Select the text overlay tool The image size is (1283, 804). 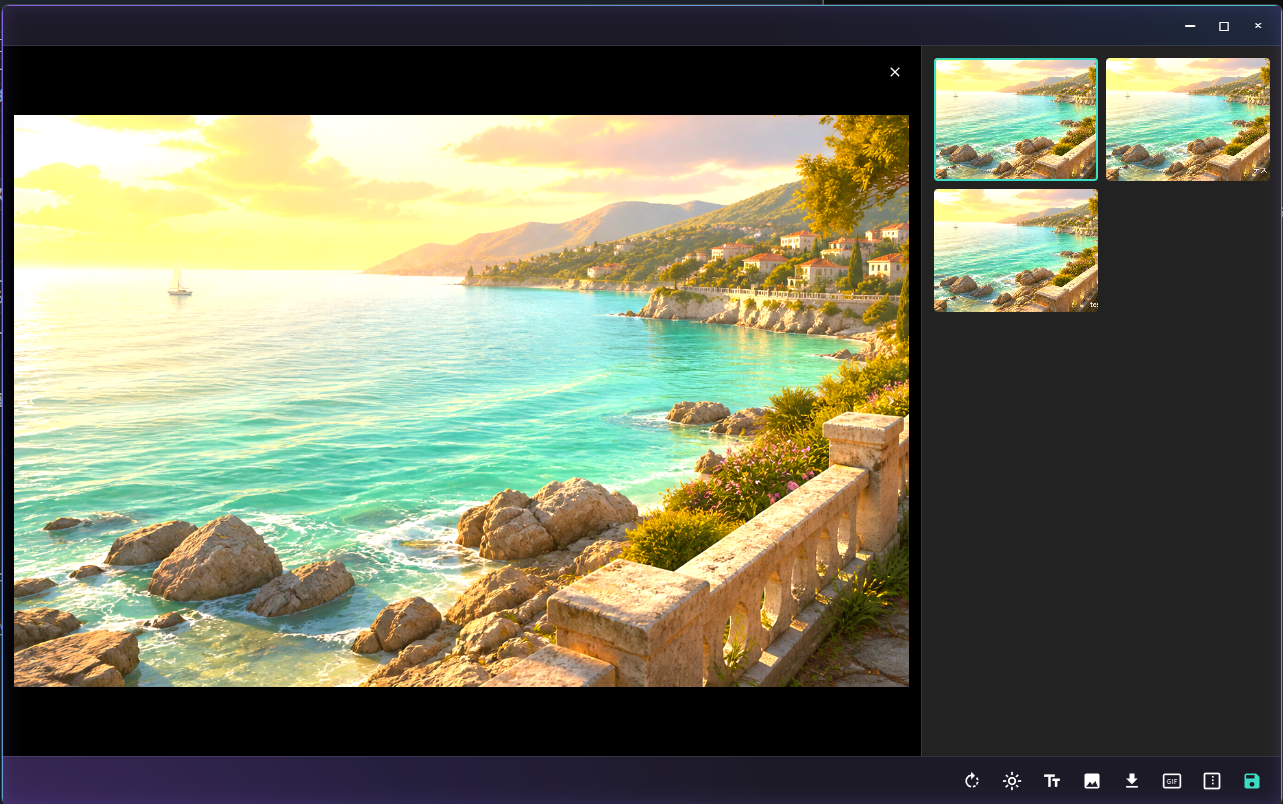[1052, 781]
